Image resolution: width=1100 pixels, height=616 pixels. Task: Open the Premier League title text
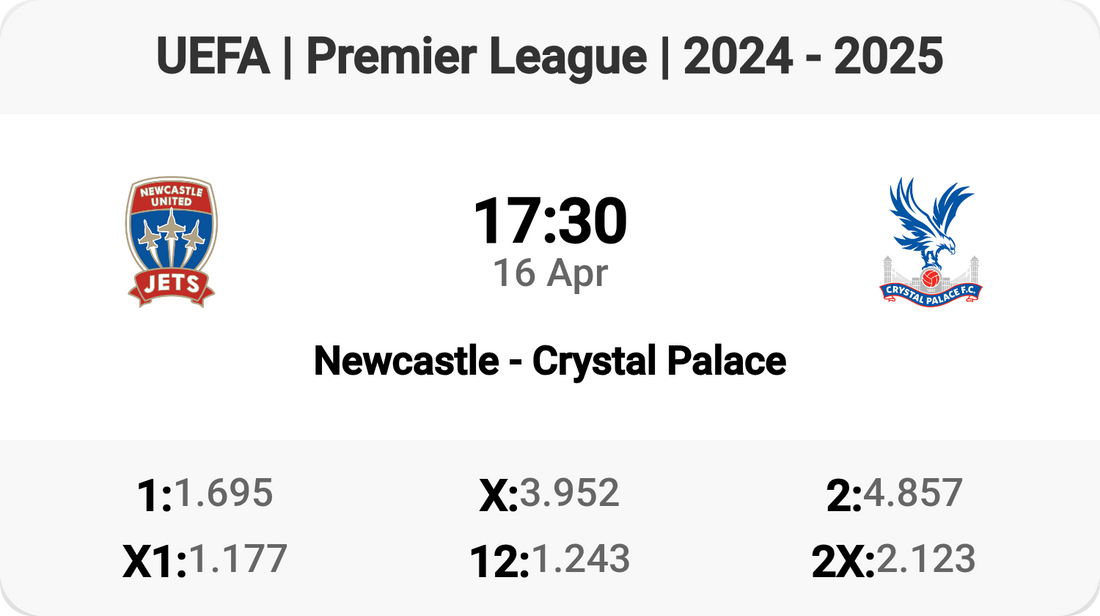(x=476, y=58)
